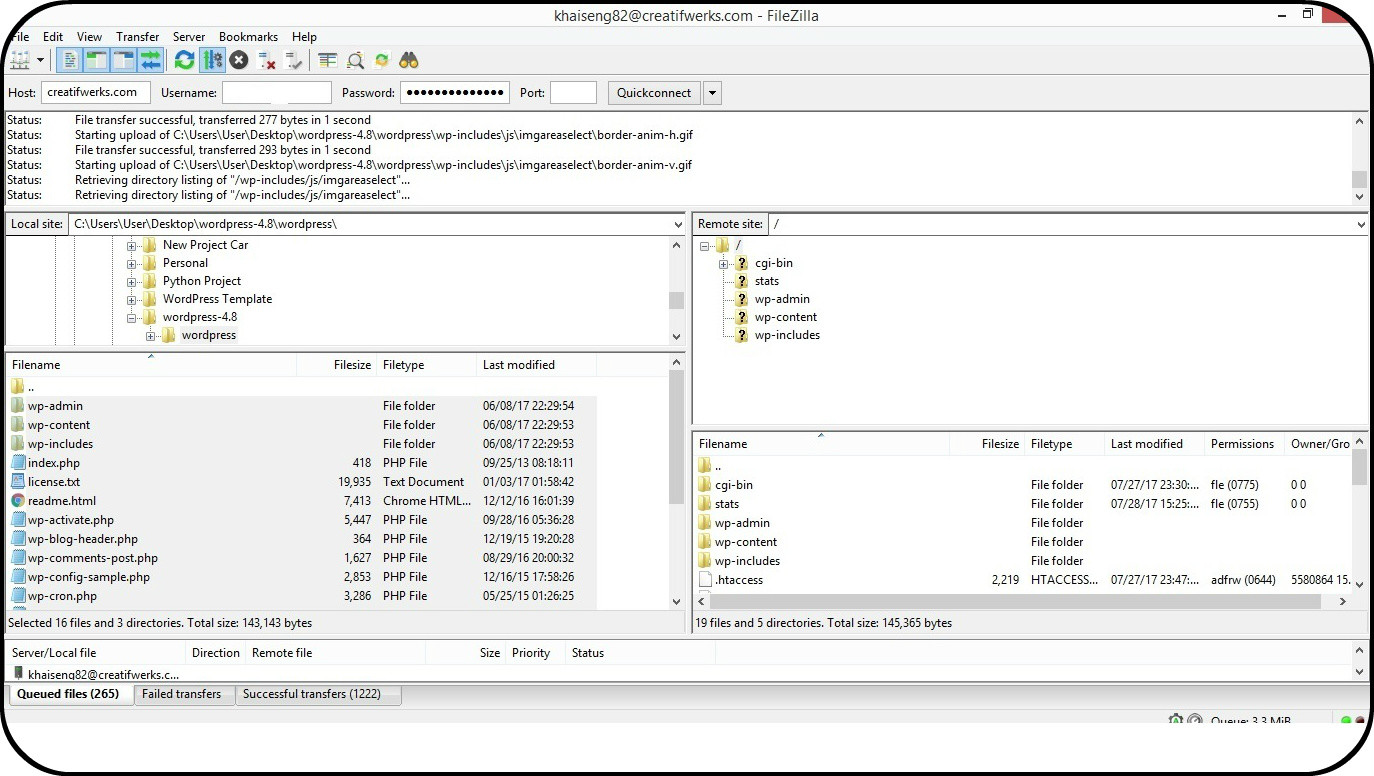Select the readme.html Chrome icon
This screenshot has width=1374, height=776.
point(18,501)
